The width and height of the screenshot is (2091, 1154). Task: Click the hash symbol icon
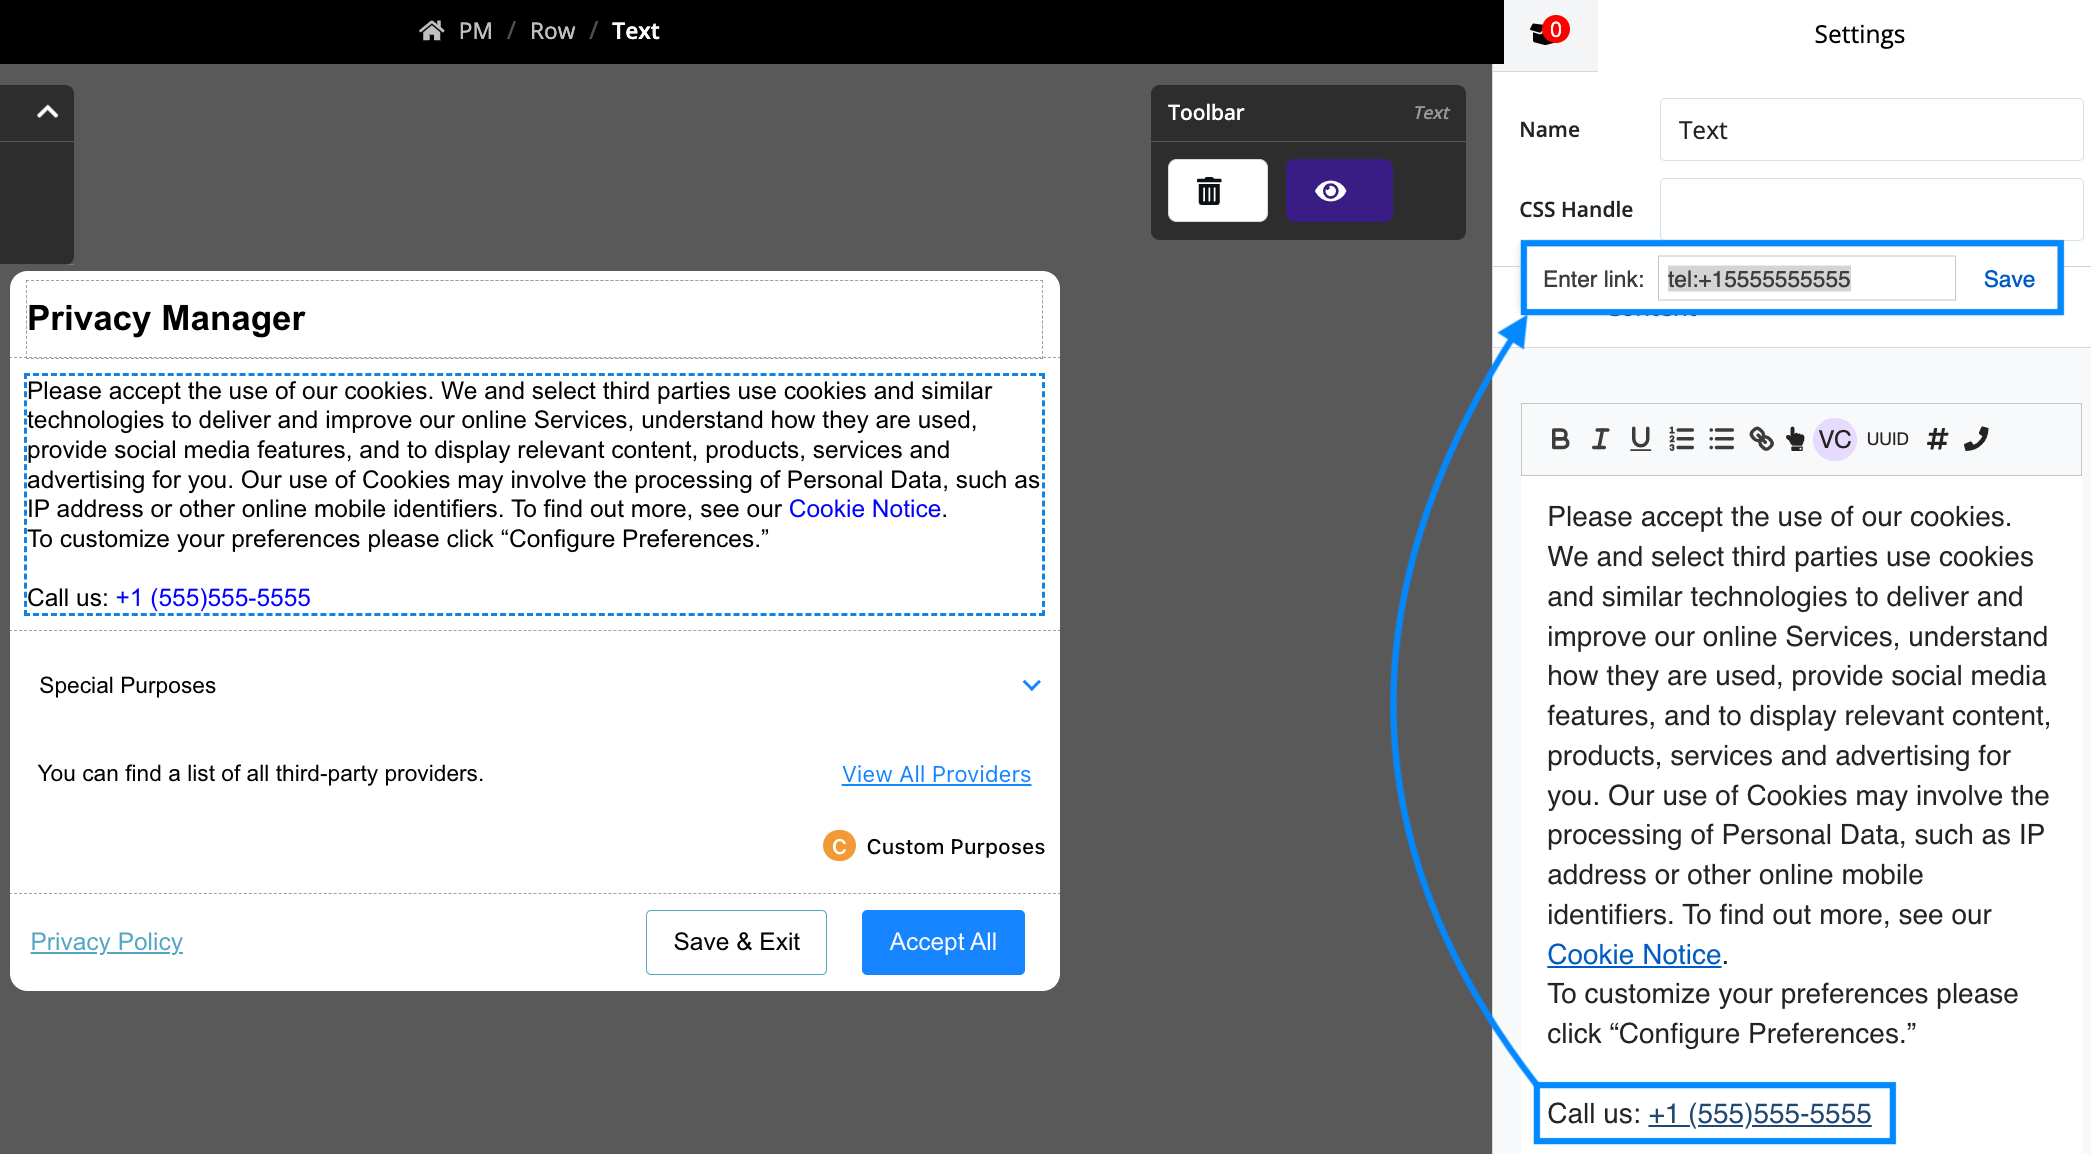point(1937,439)
